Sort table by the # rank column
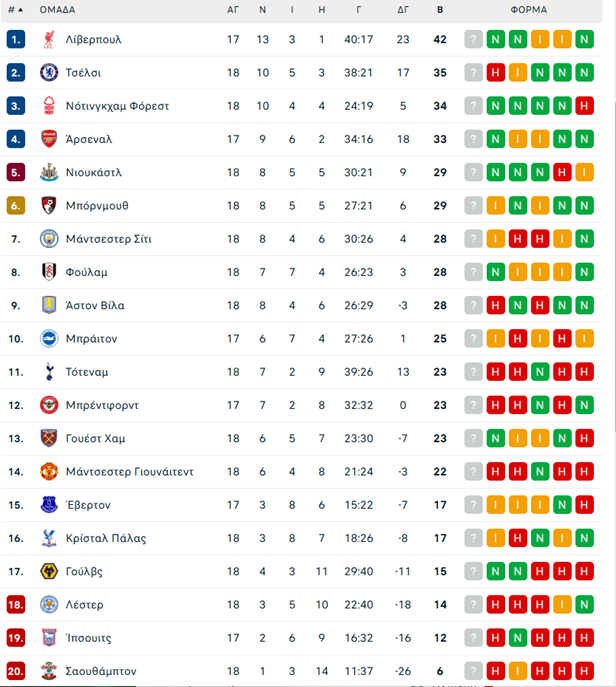616x687 pixels. click(x=15, y=10)
